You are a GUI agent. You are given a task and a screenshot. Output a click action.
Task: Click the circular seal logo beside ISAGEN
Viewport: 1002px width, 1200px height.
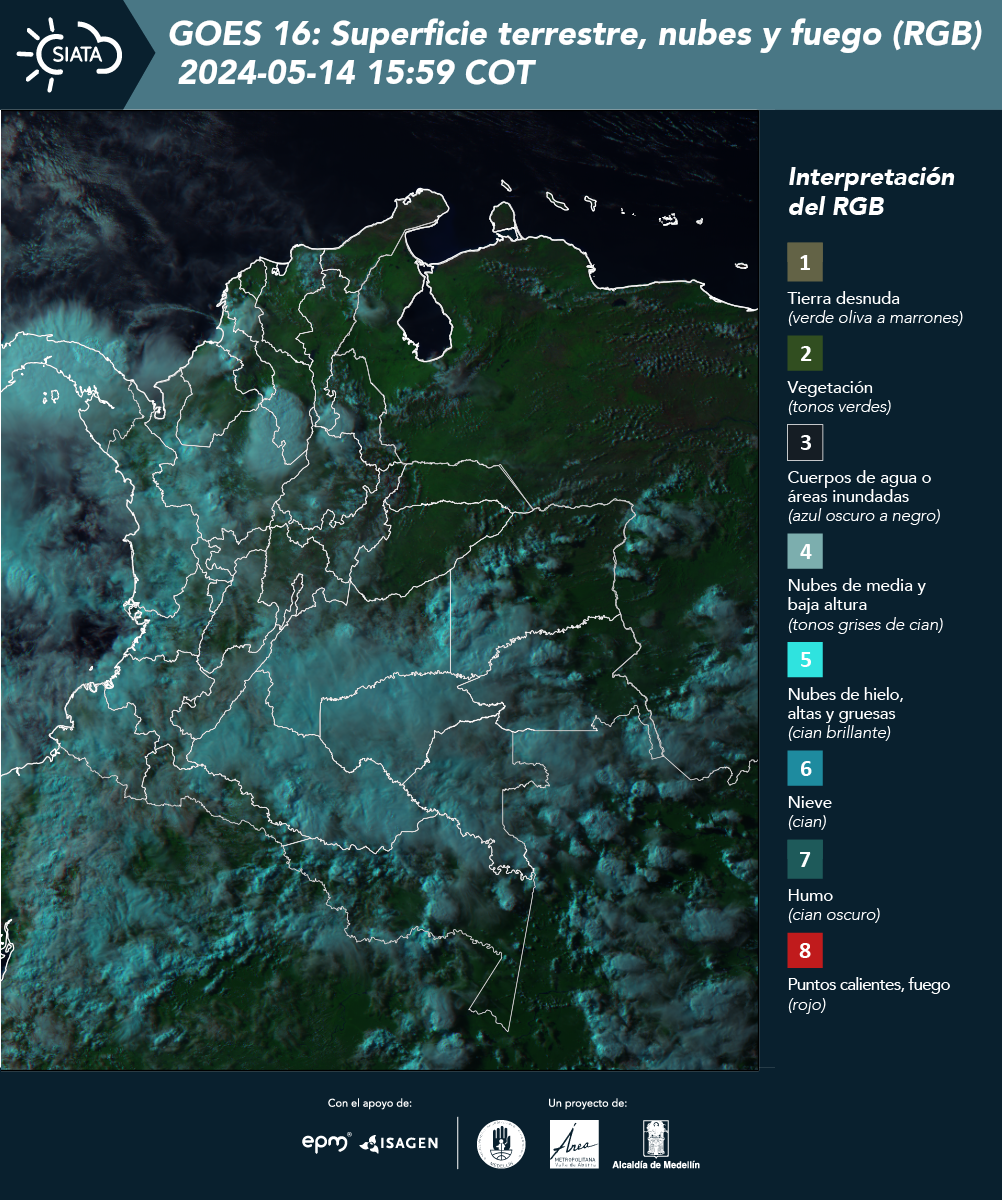coord(501,1144)
